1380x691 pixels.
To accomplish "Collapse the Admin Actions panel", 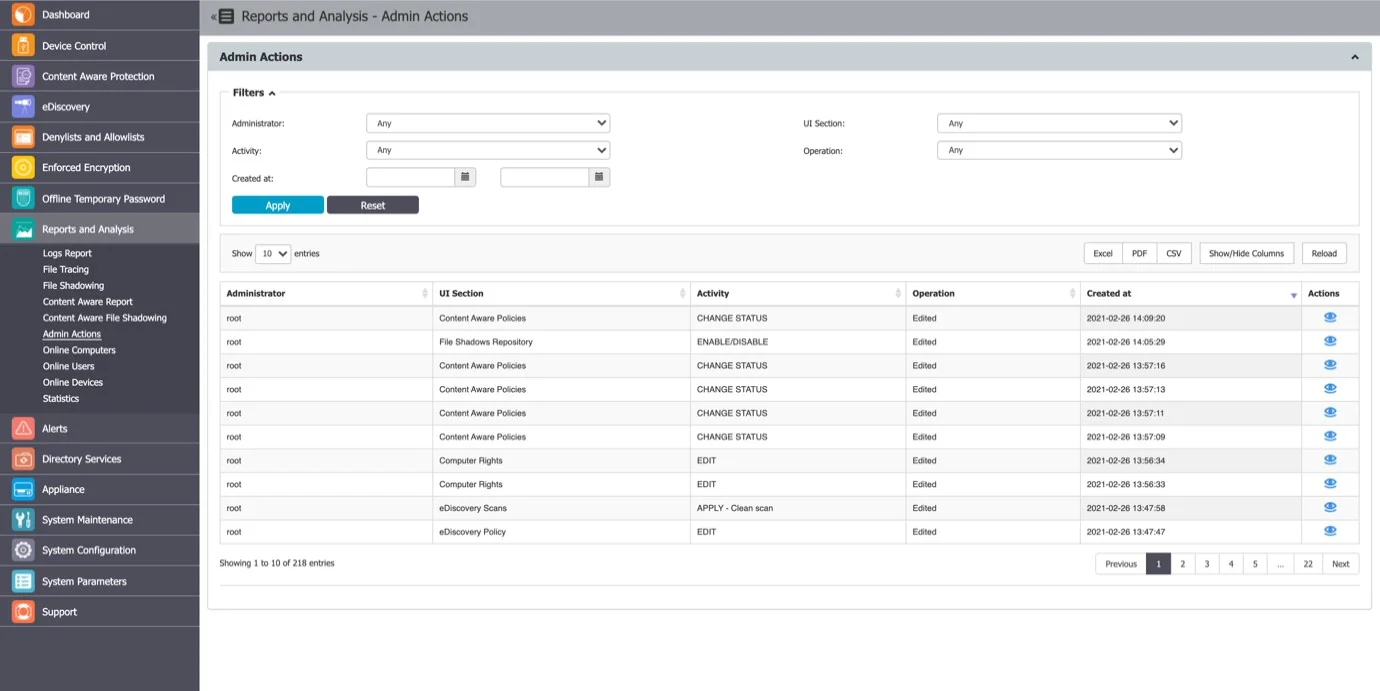I will tap(1355, 57).
